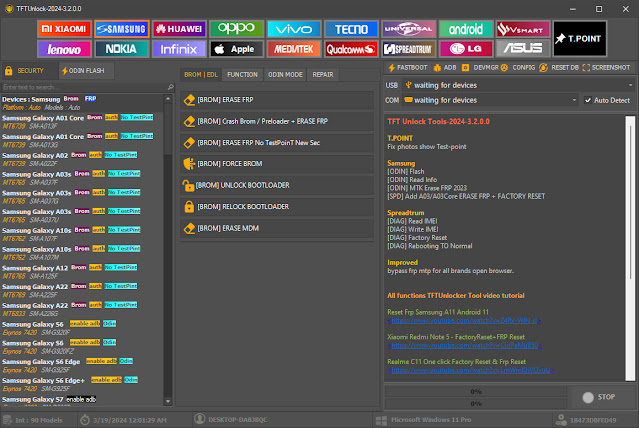Open Xiaomi Redmi Note 5 YouTube link
The width and height of the screenshot is (639, 428).
coord(465,346)
